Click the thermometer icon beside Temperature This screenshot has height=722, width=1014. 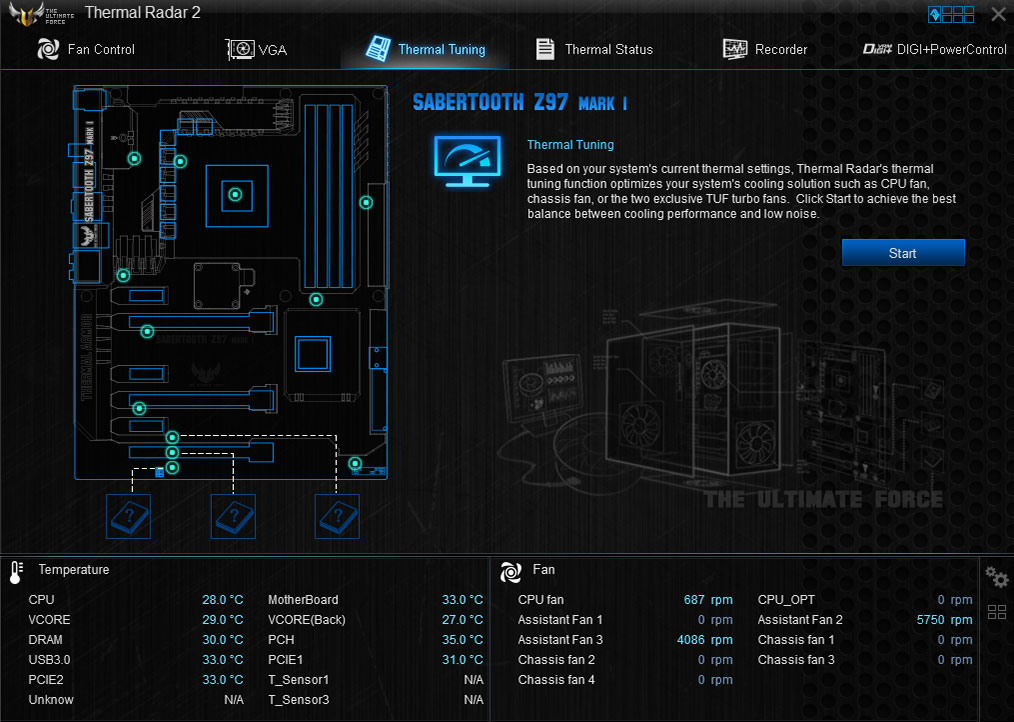(x=16, y=572)
